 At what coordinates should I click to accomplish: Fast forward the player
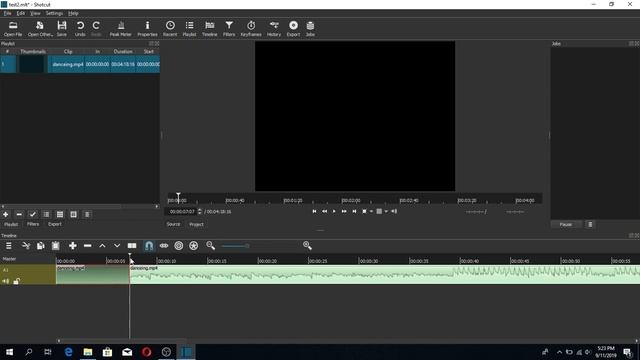344,211
